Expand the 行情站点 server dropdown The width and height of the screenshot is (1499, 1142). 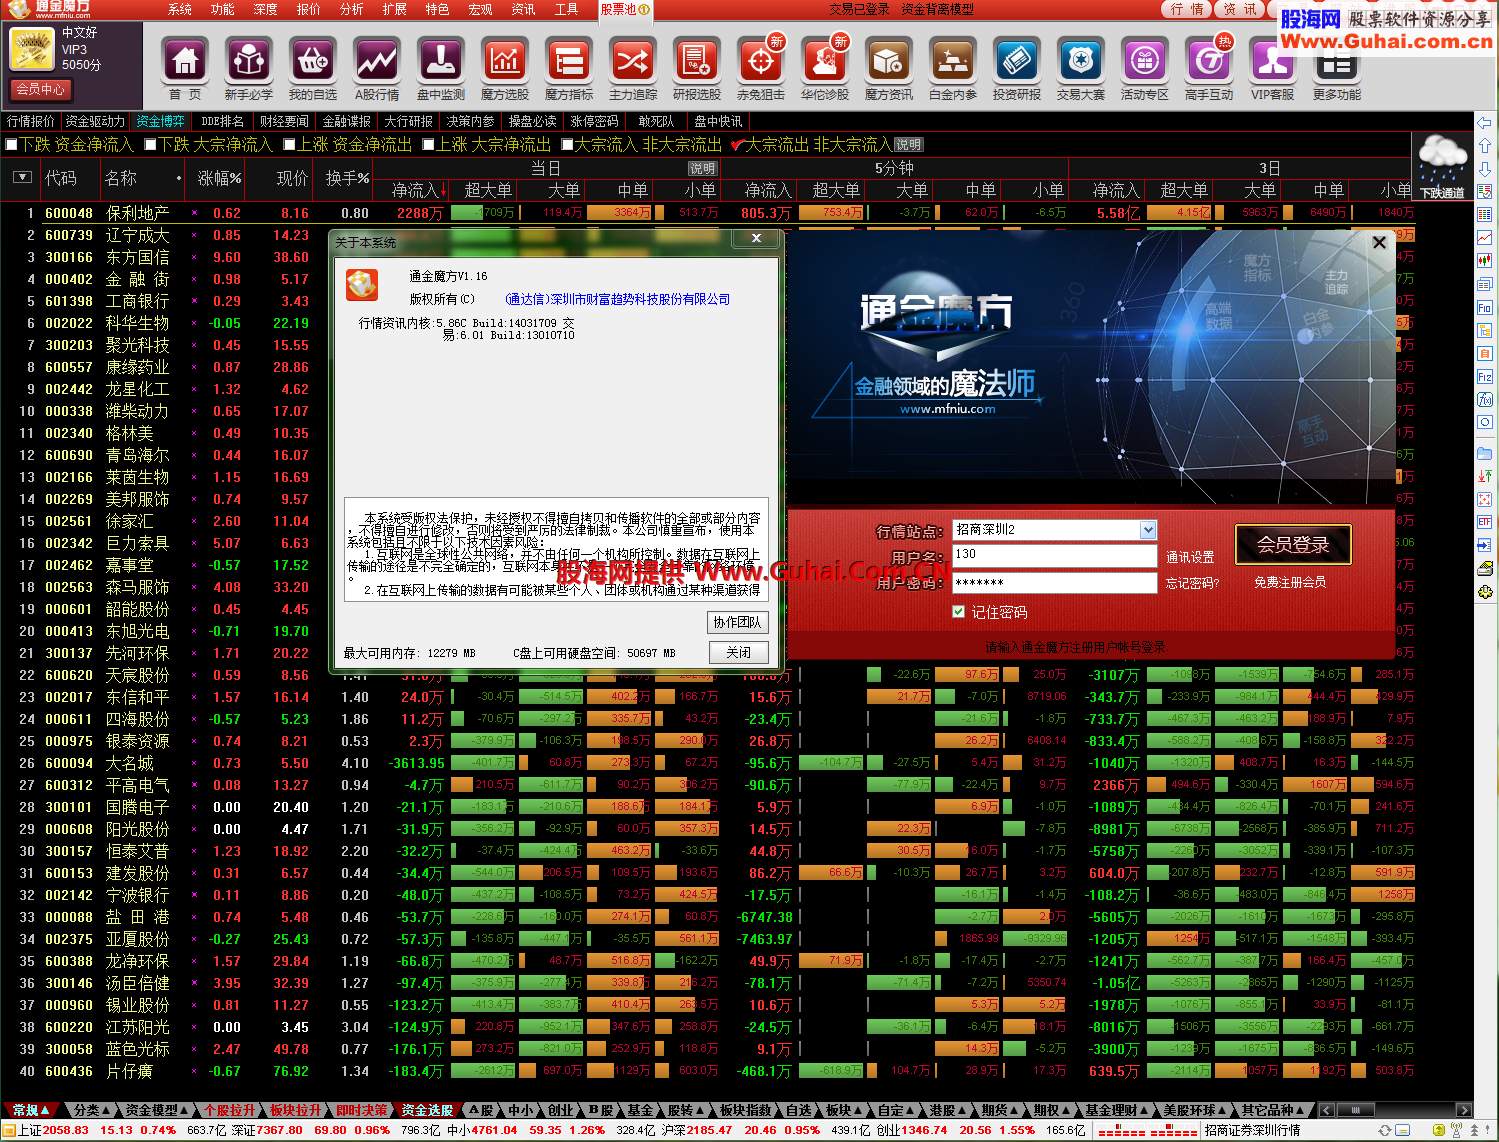[x=1148, y=529]
